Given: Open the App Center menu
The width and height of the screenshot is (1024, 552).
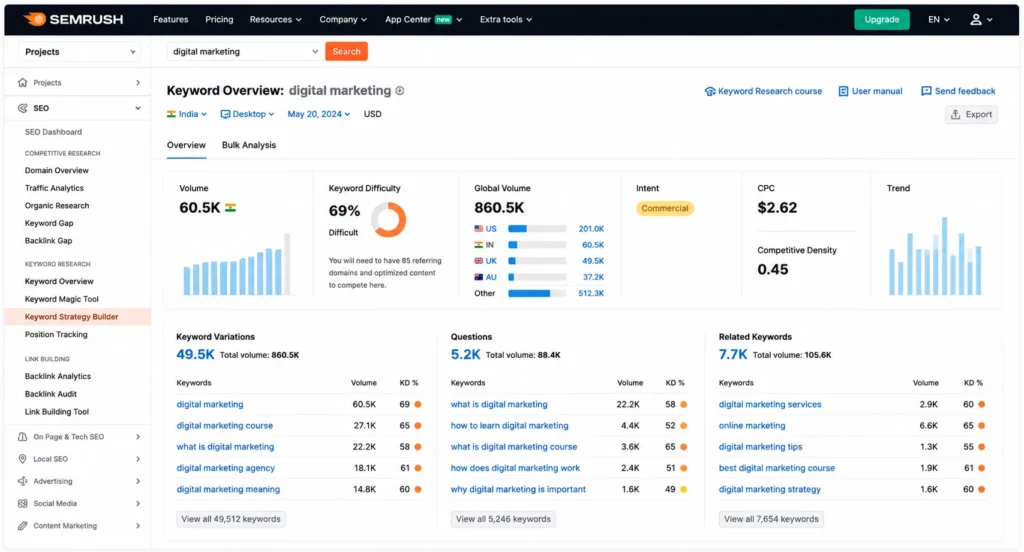Looking at the screenshot, I should [423, 20].
